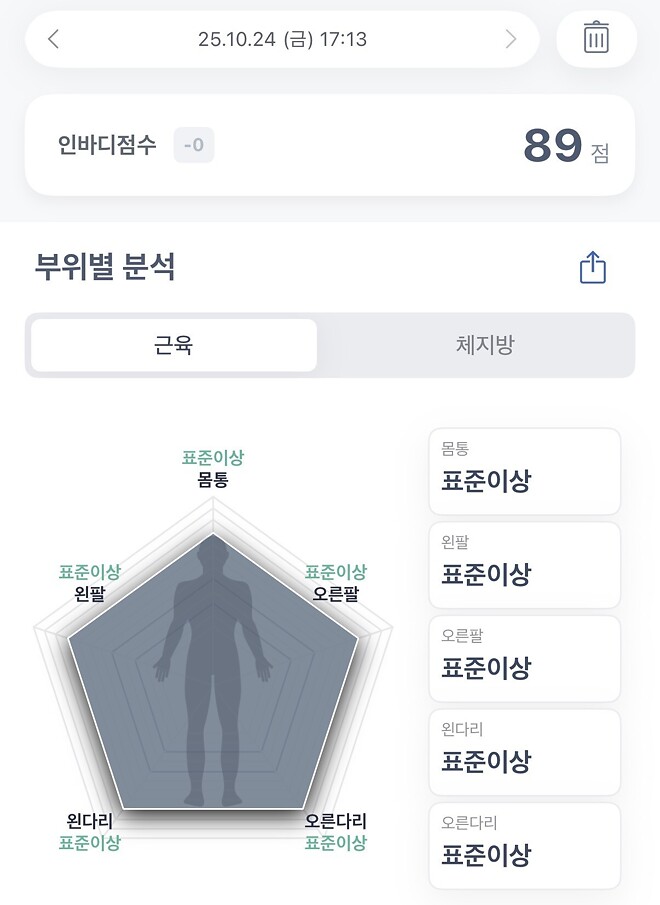Screen dimensions: 660x905
Task: Tap the date header 25.10.24 (금) 17:13
Action: [x=280, y=39]
